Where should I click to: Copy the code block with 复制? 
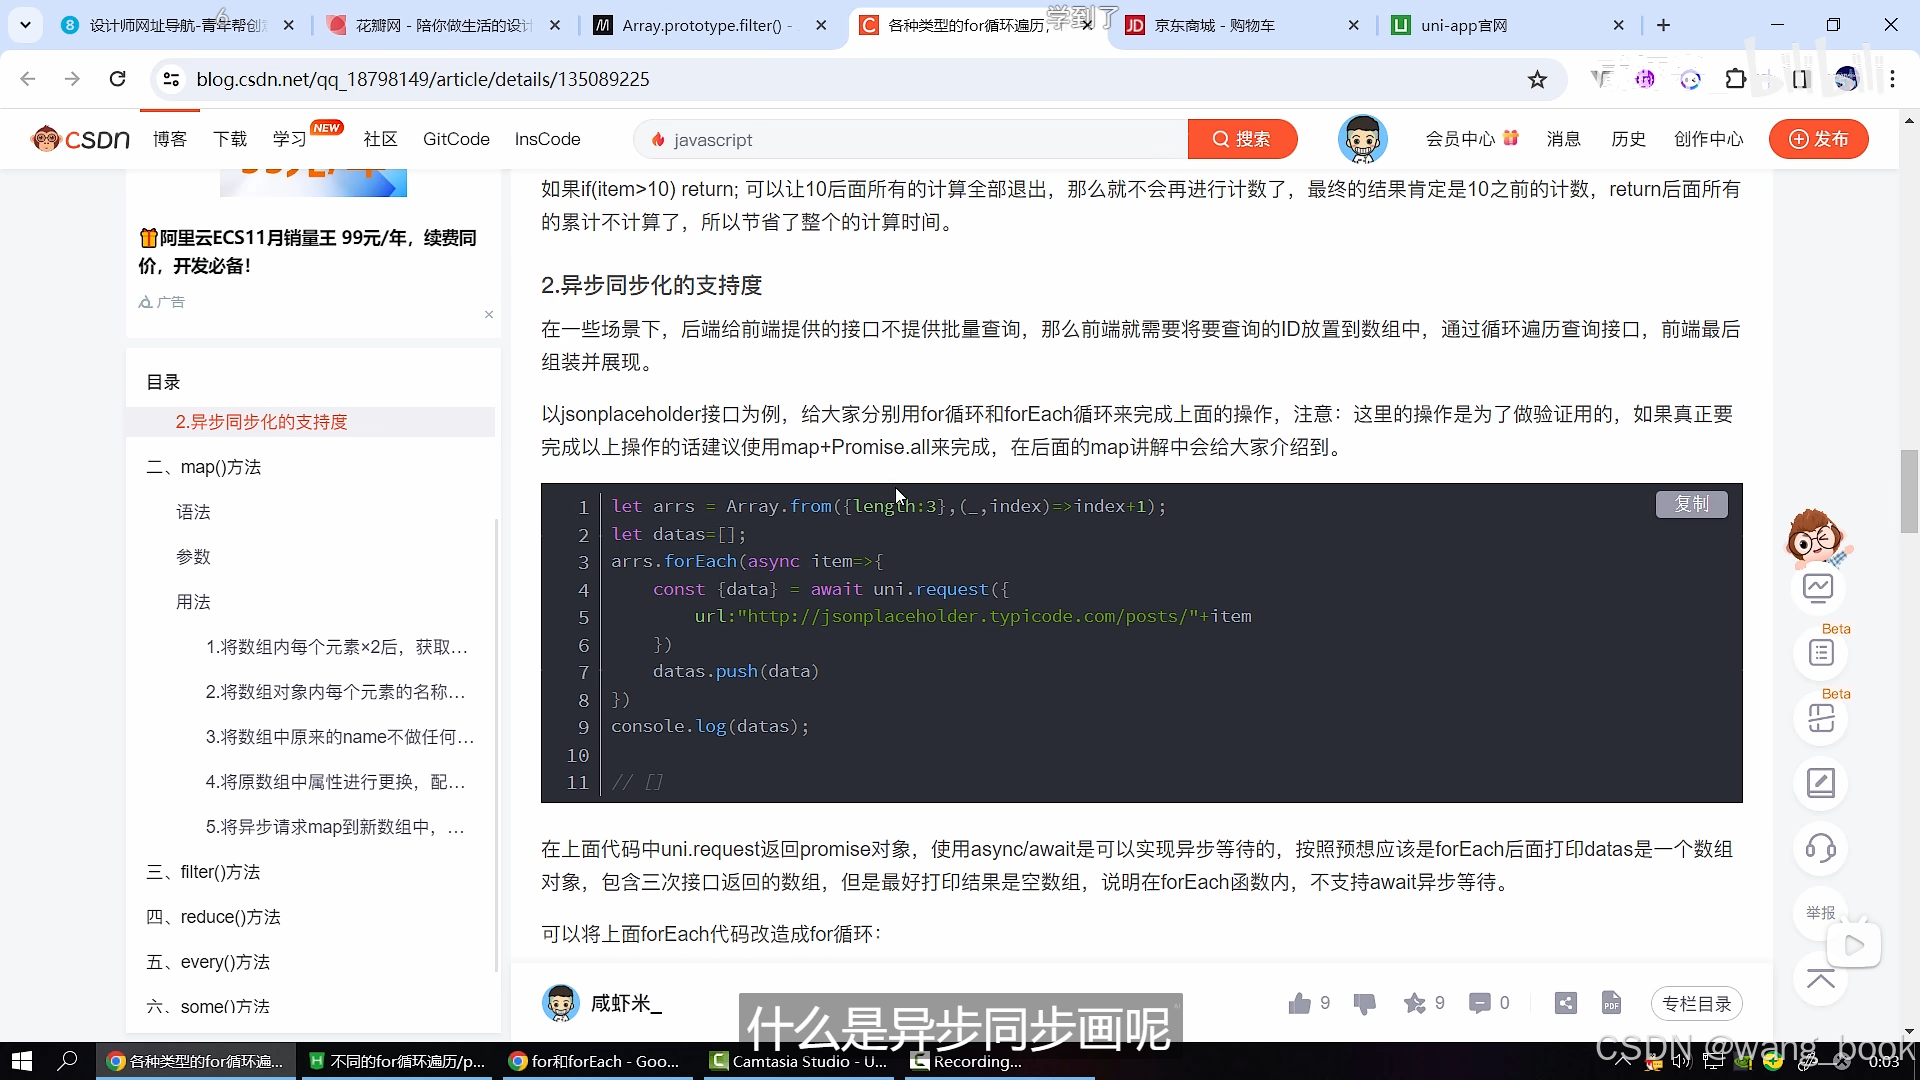point(1692,504)
